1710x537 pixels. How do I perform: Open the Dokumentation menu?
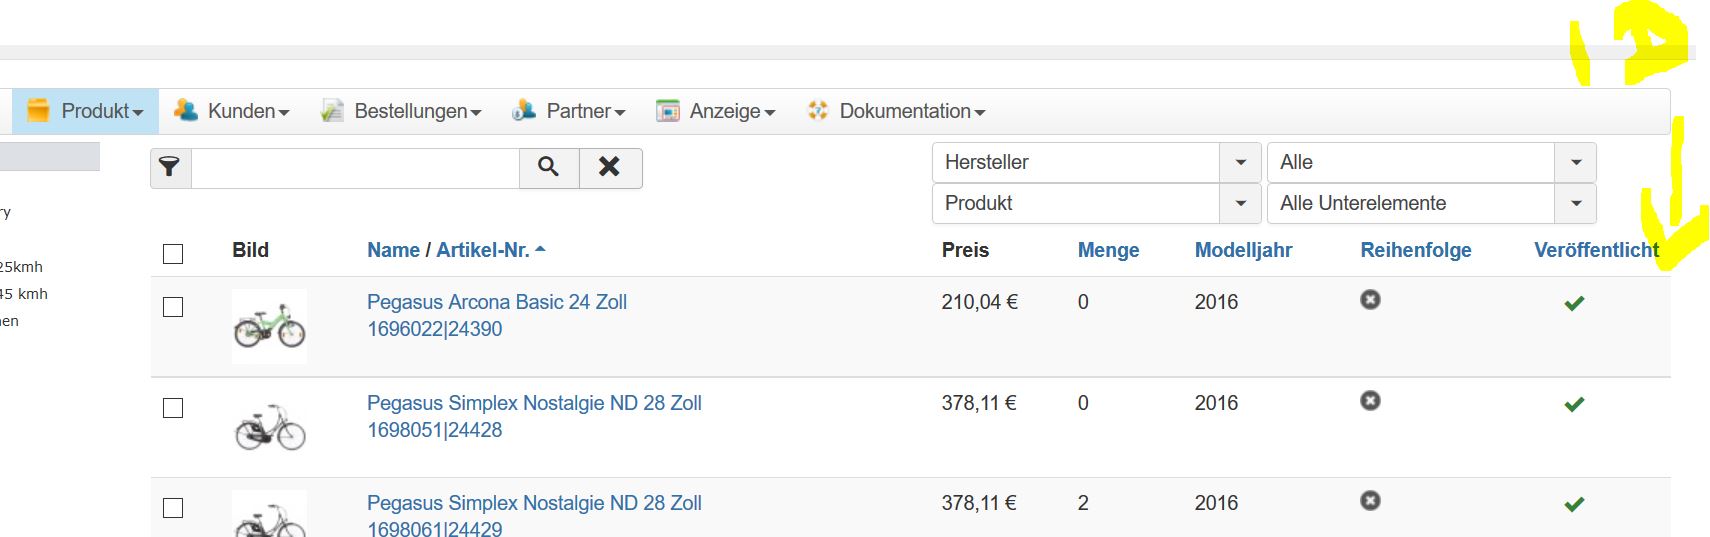point(911,111)
